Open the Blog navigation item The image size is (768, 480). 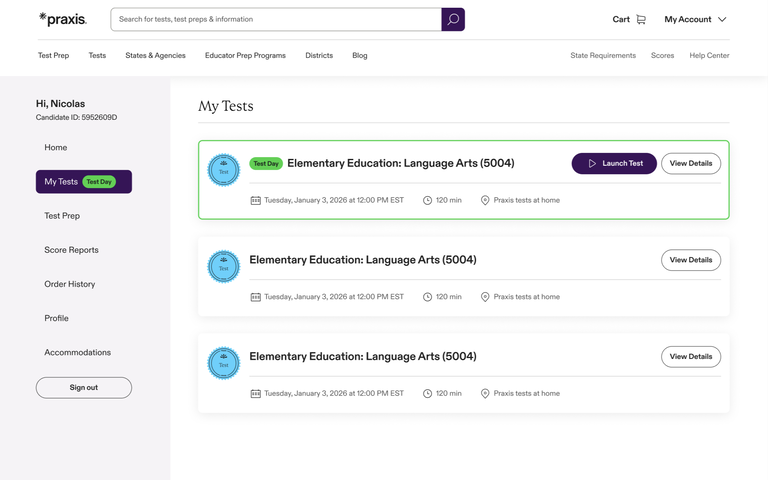[x=360, y=55]
